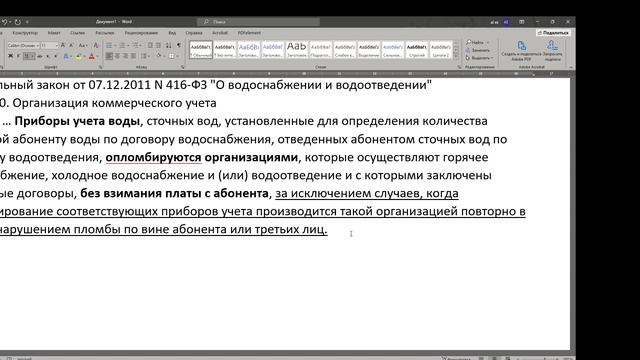Click the user account avatar
The width and height of the screenshot is (640, 360).
pyautogui.click(x=507, y=22)
